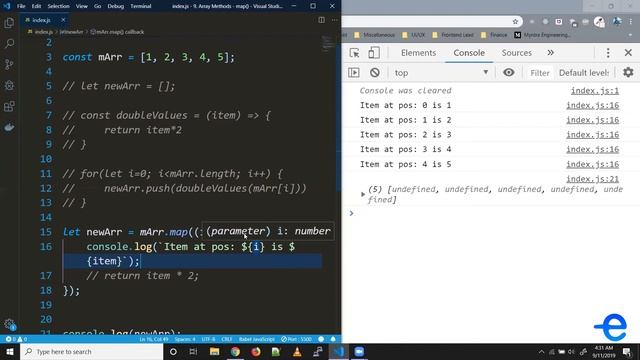Image resolution: width=640 pixels, height=360 pixels.
Task: Click 'Ln 16, Col 49' in the status bar
Action: pos(153,339)
